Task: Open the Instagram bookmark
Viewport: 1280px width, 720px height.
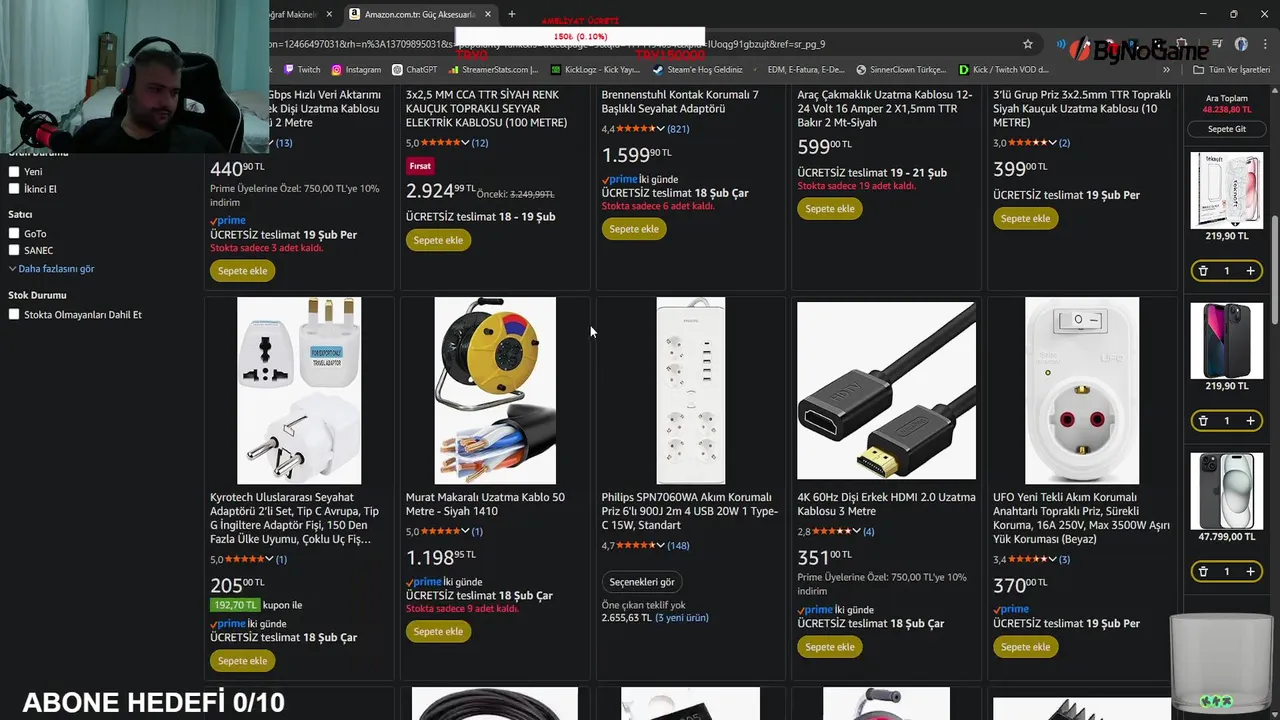Action: (356, 70)
